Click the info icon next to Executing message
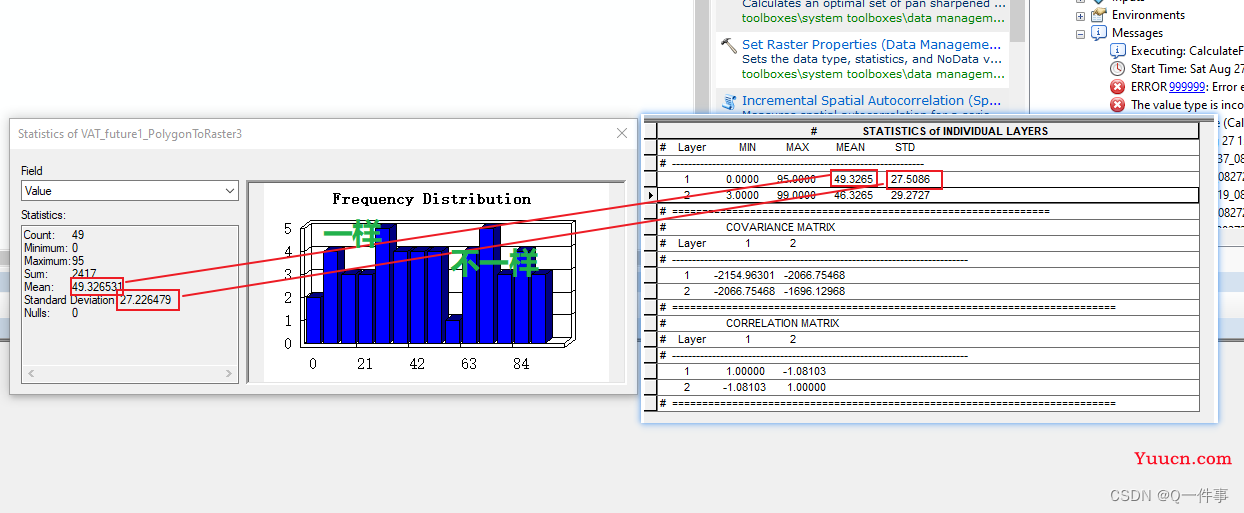Screen dimensions: 1244x513 (1118, 51)
